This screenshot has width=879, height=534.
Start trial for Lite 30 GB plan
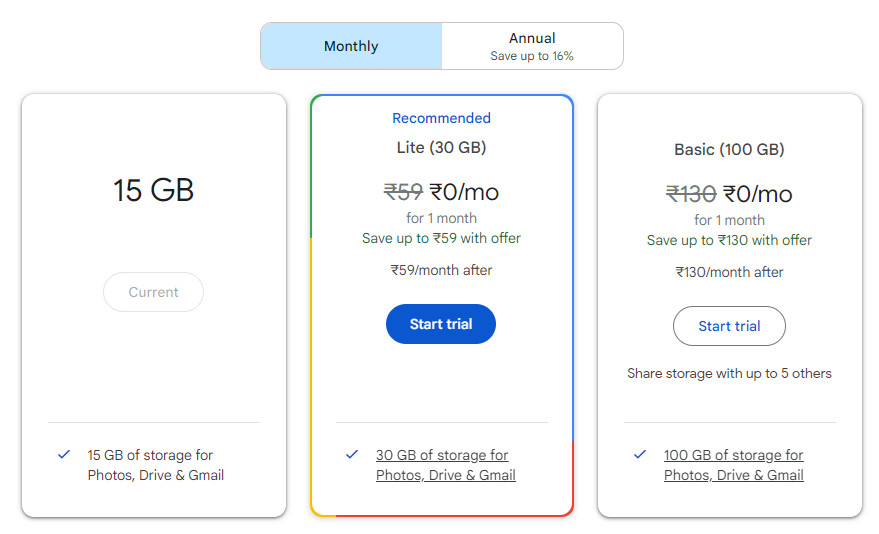(x=441, y=324)
